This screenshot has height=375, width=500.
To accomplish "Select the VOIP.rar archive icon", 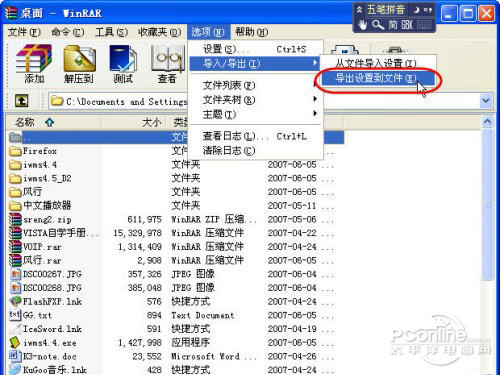I will 15,247.
